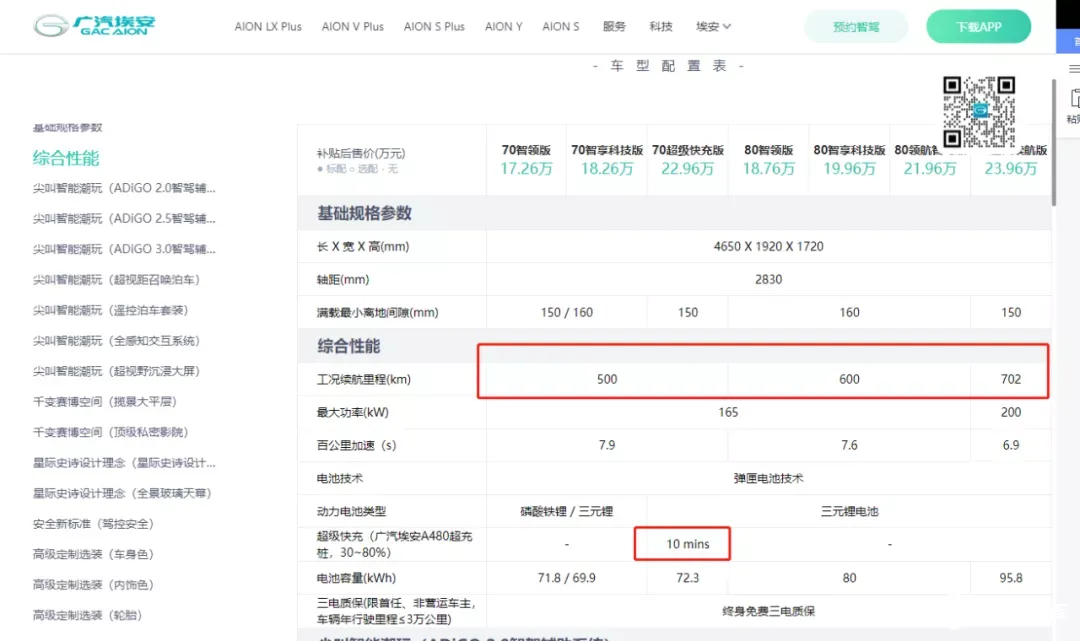
Task: Click the 21.96万 price
Action: coord(930,169)
